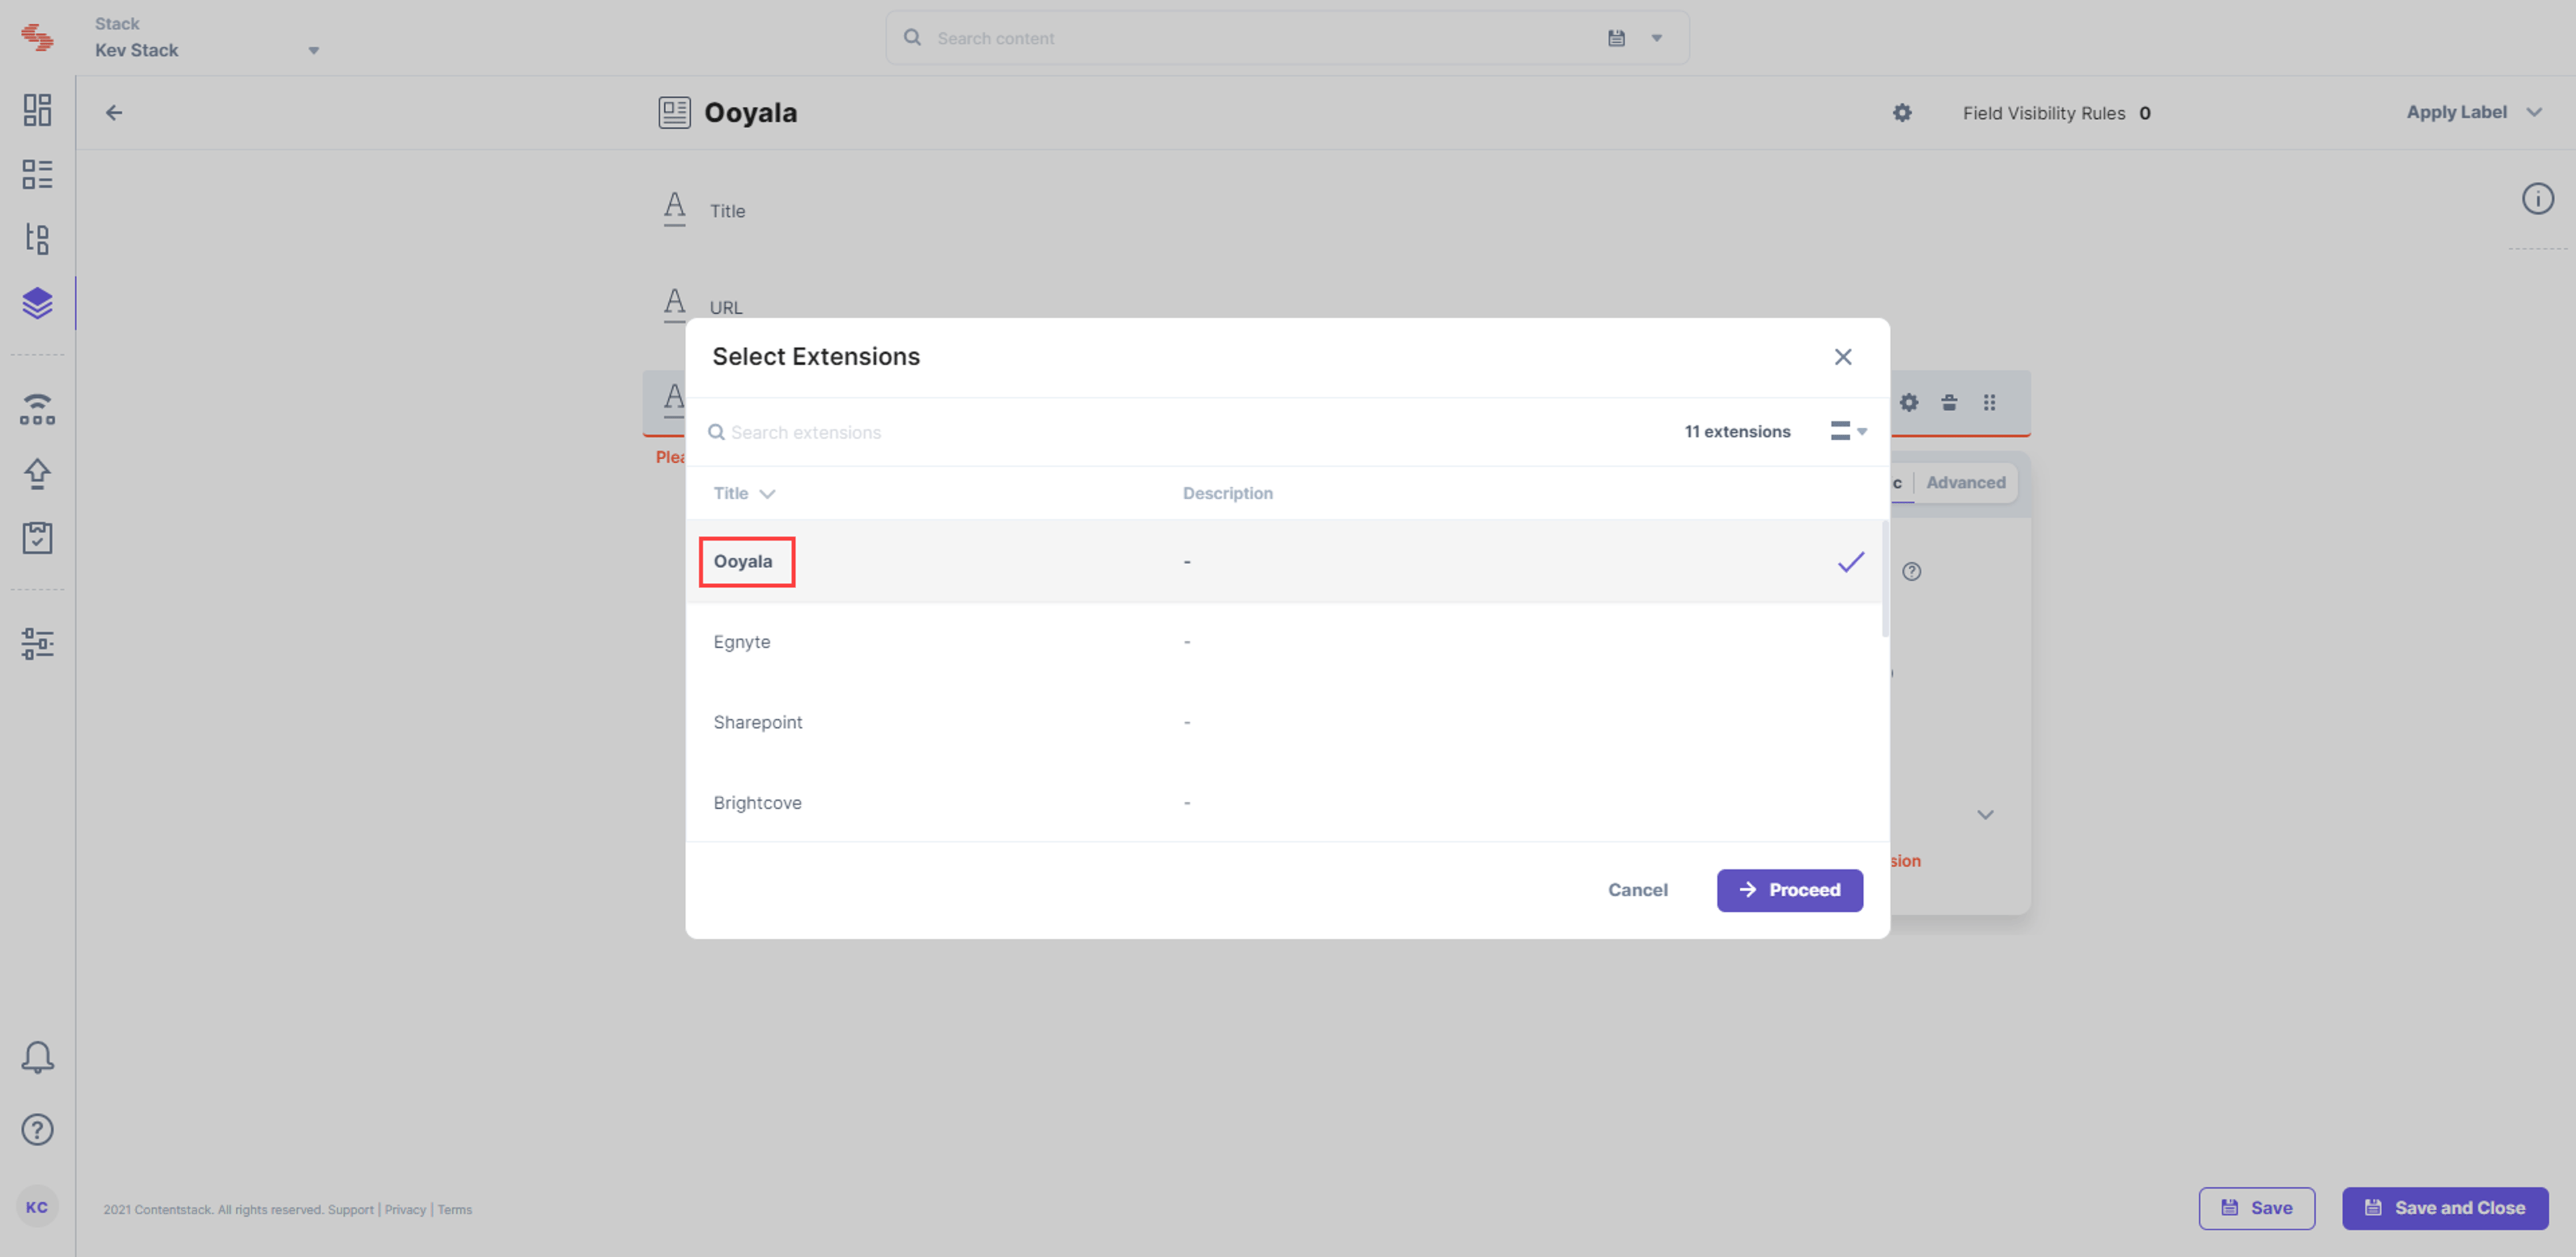Choose the Egnyte extension
Image resolution: width=2576 pixels, height=1257 pixels.
[x=1286, y=642]
